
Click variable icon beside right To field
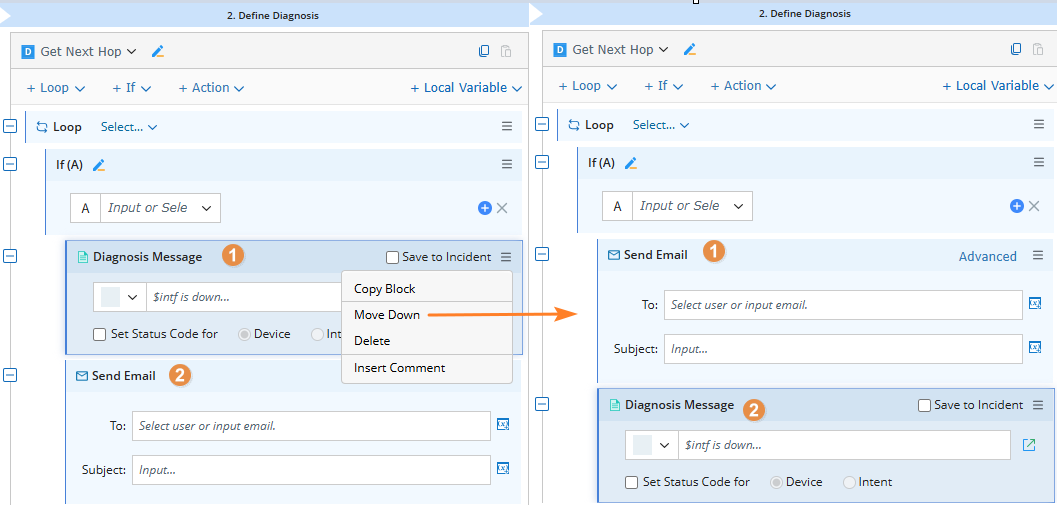(x=1035, y=304)
